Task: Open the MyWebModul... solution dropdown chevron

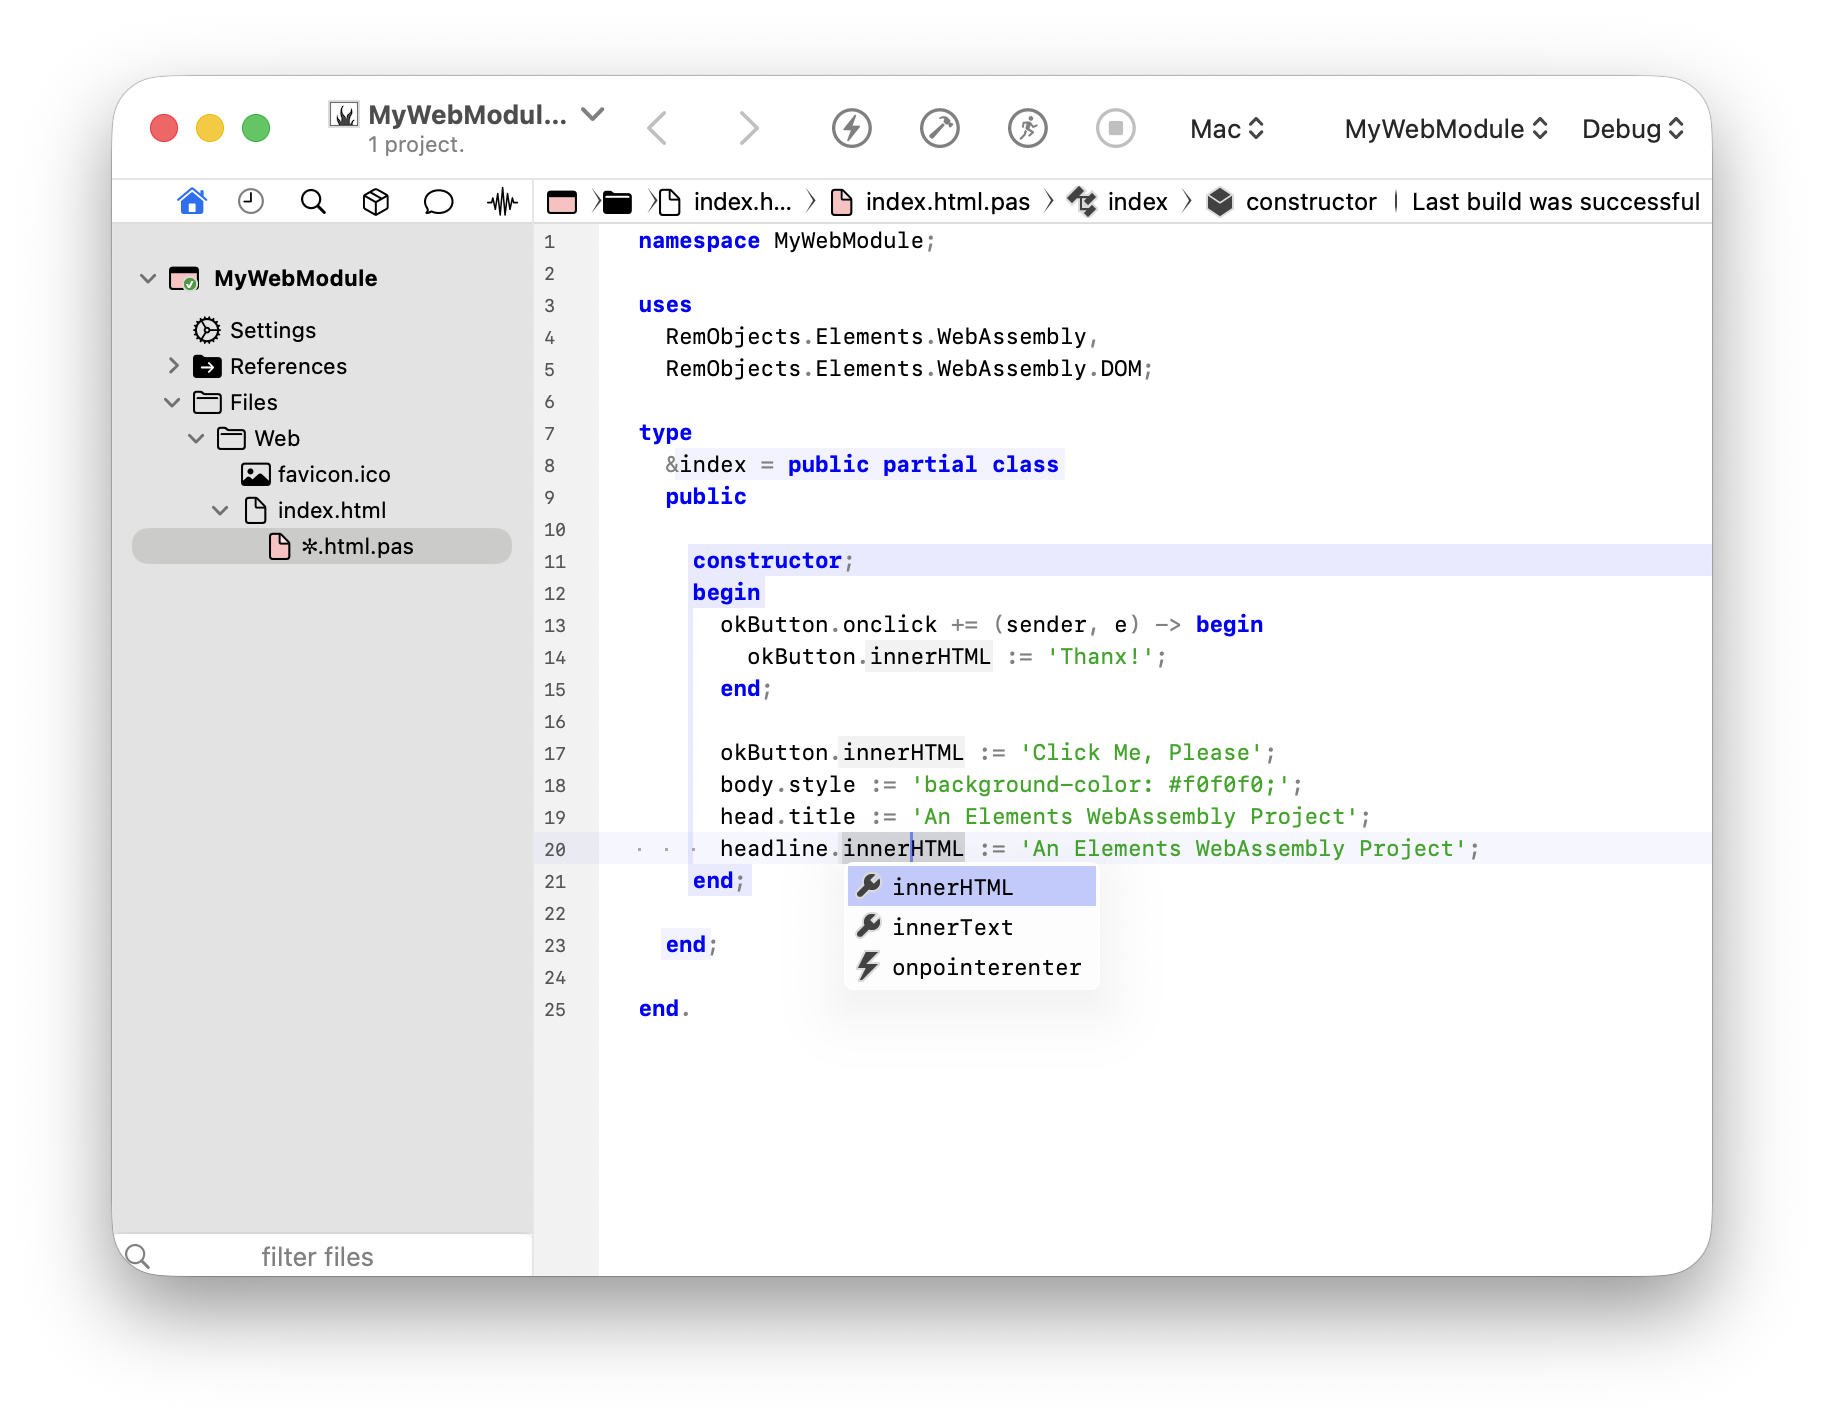Action: click(x=593, y=114)
